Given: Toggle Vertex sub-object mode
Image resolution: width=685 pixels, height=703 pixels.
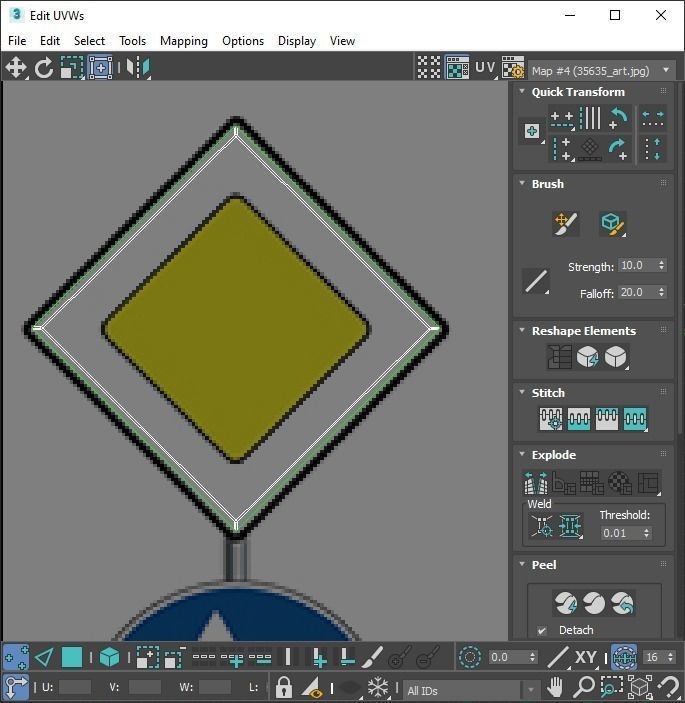Looking at the screenshot, I should tap(16, 658).
